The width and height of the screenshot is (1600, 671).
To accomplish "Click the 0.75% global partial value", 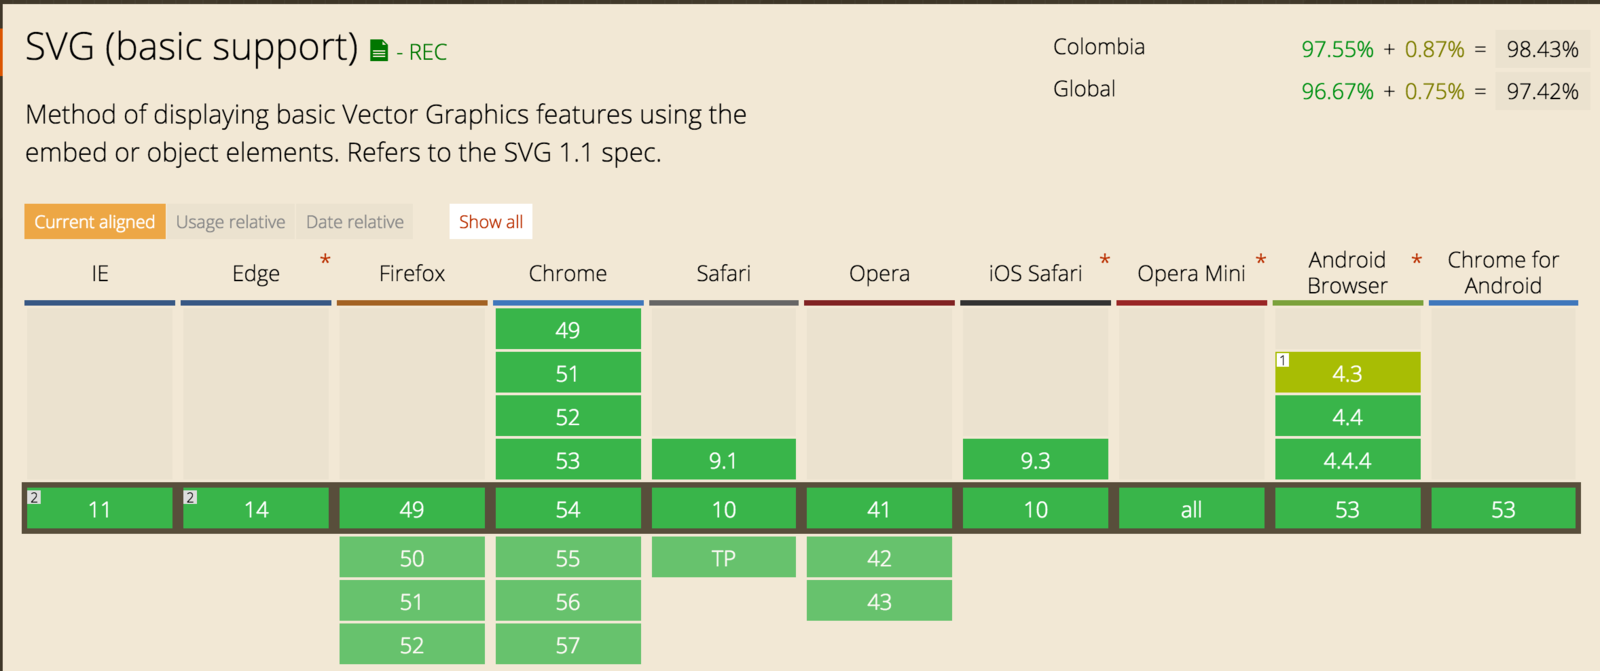I will [1434, 91].
